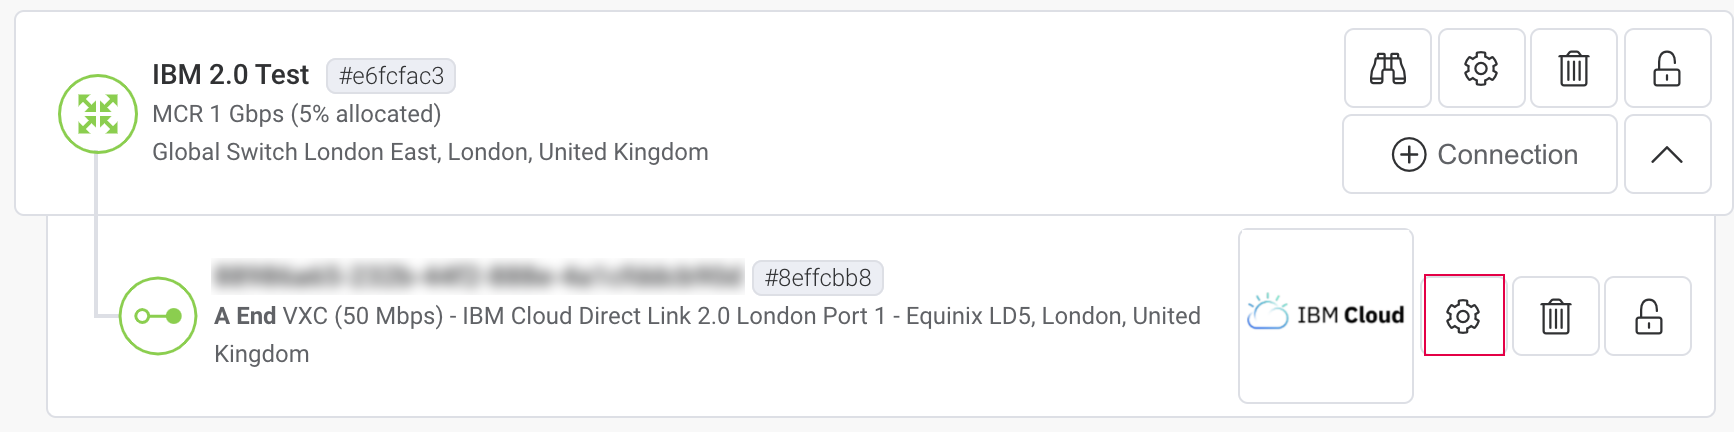Screen dimensions: 1734x432
Task: Click the bold A End label
Action: 245,316
